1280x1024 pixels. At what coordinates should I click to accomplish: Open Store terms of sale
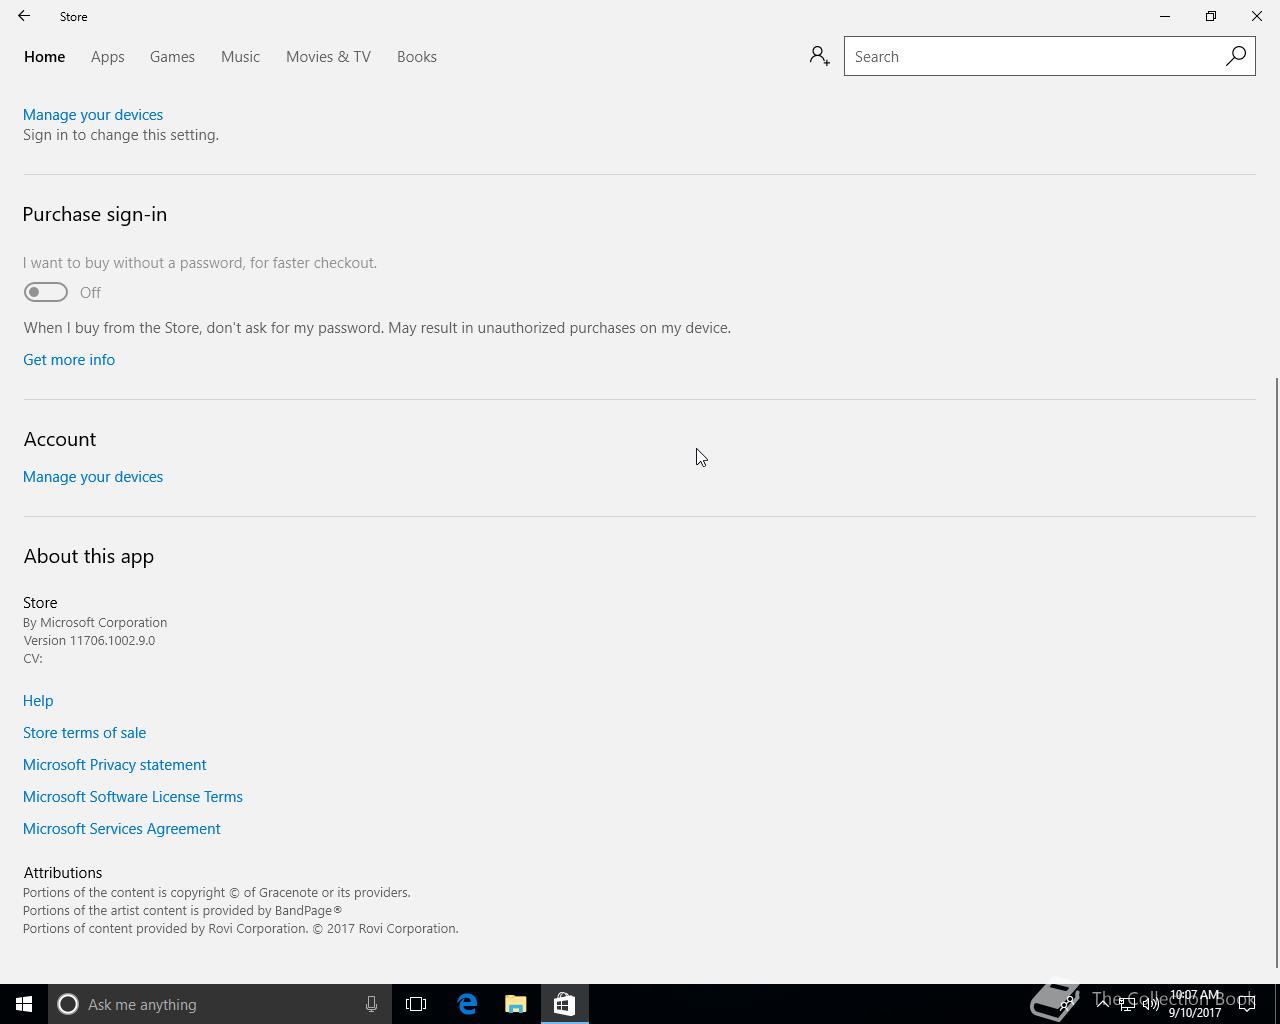[84, 733]
